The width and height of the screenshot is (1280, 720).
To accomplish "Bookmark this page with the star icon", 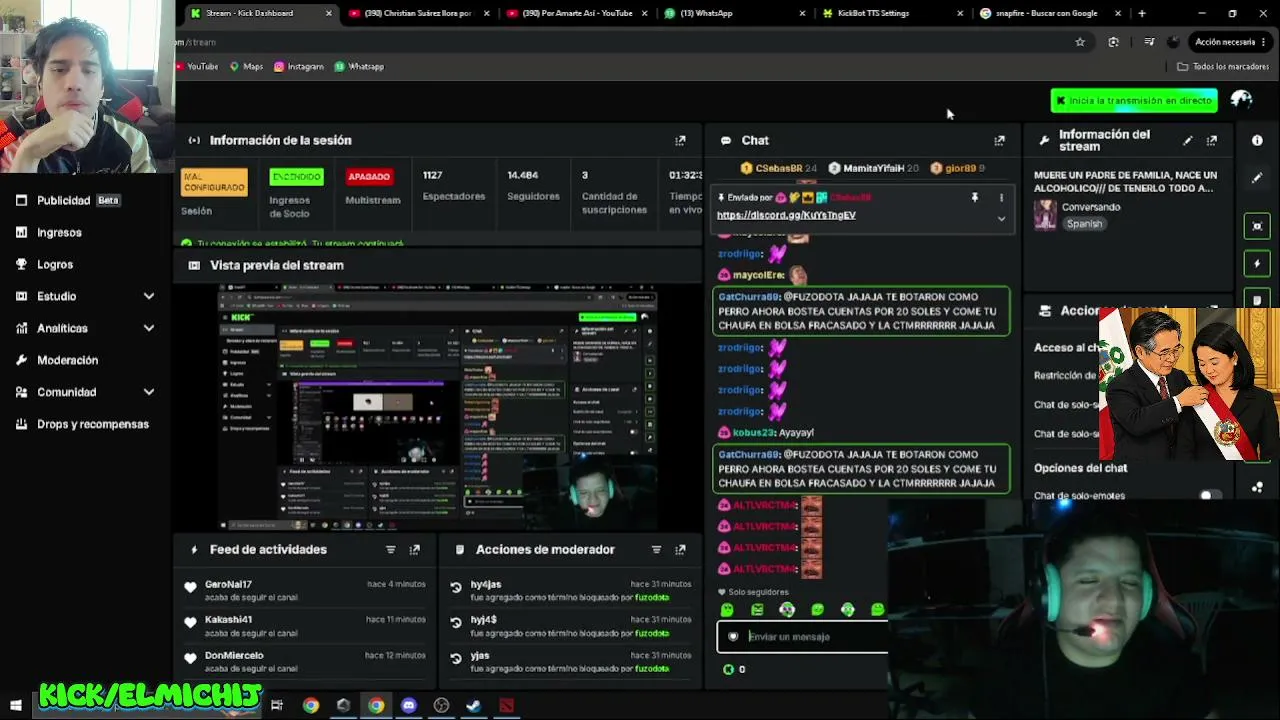I will 1080,42.
